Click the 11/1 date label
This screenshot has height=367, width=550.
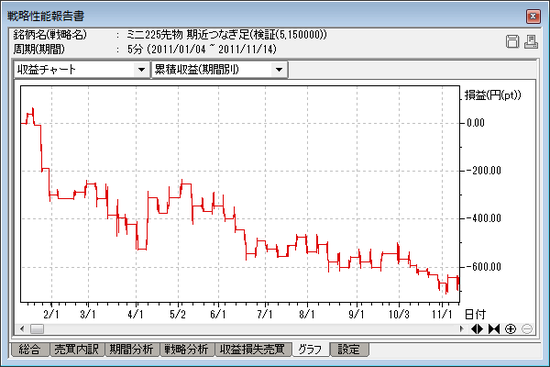pos(442,314)
